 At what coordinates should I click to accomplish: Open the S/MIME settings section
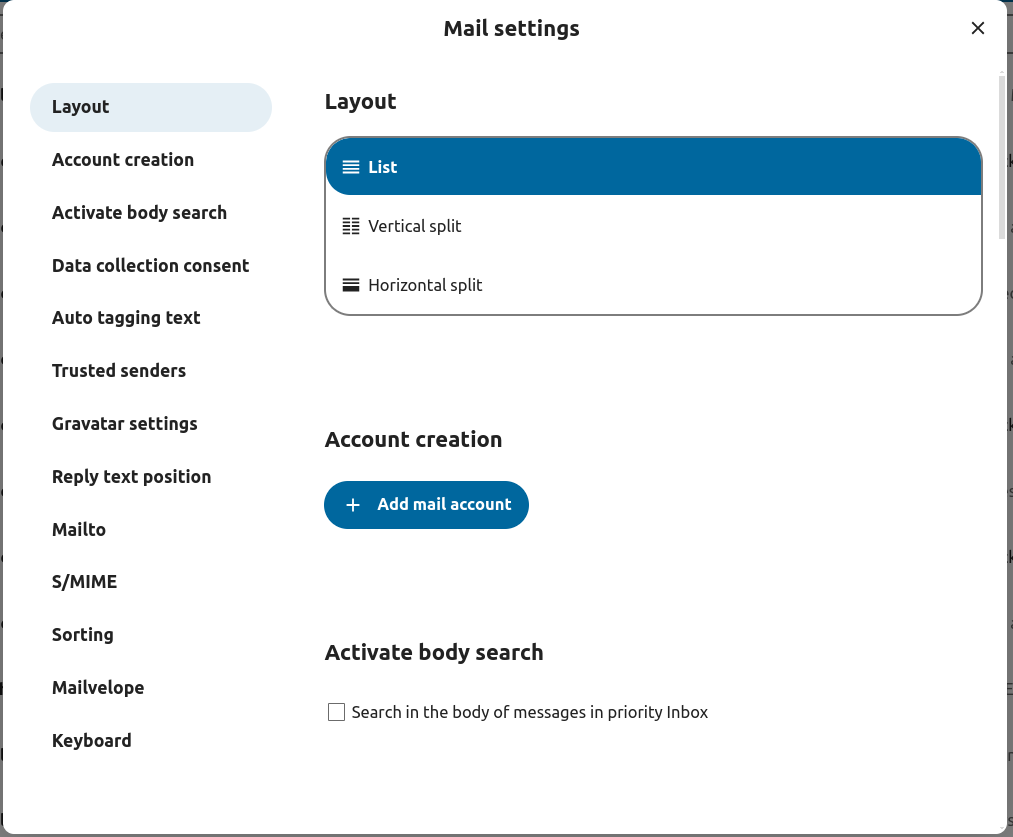pyautogui.click(x=84, y=581)
